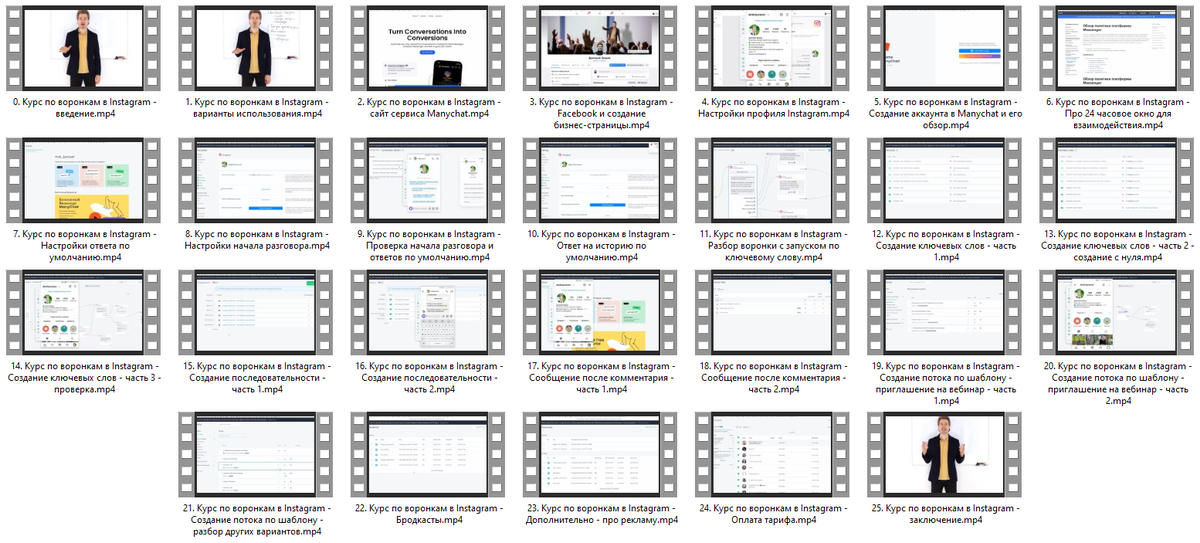Click file name '15. ... Создание последовательности - часть 1.mp4'
The width and height of the screenshot is (1200, 543).
pos(255,378)
